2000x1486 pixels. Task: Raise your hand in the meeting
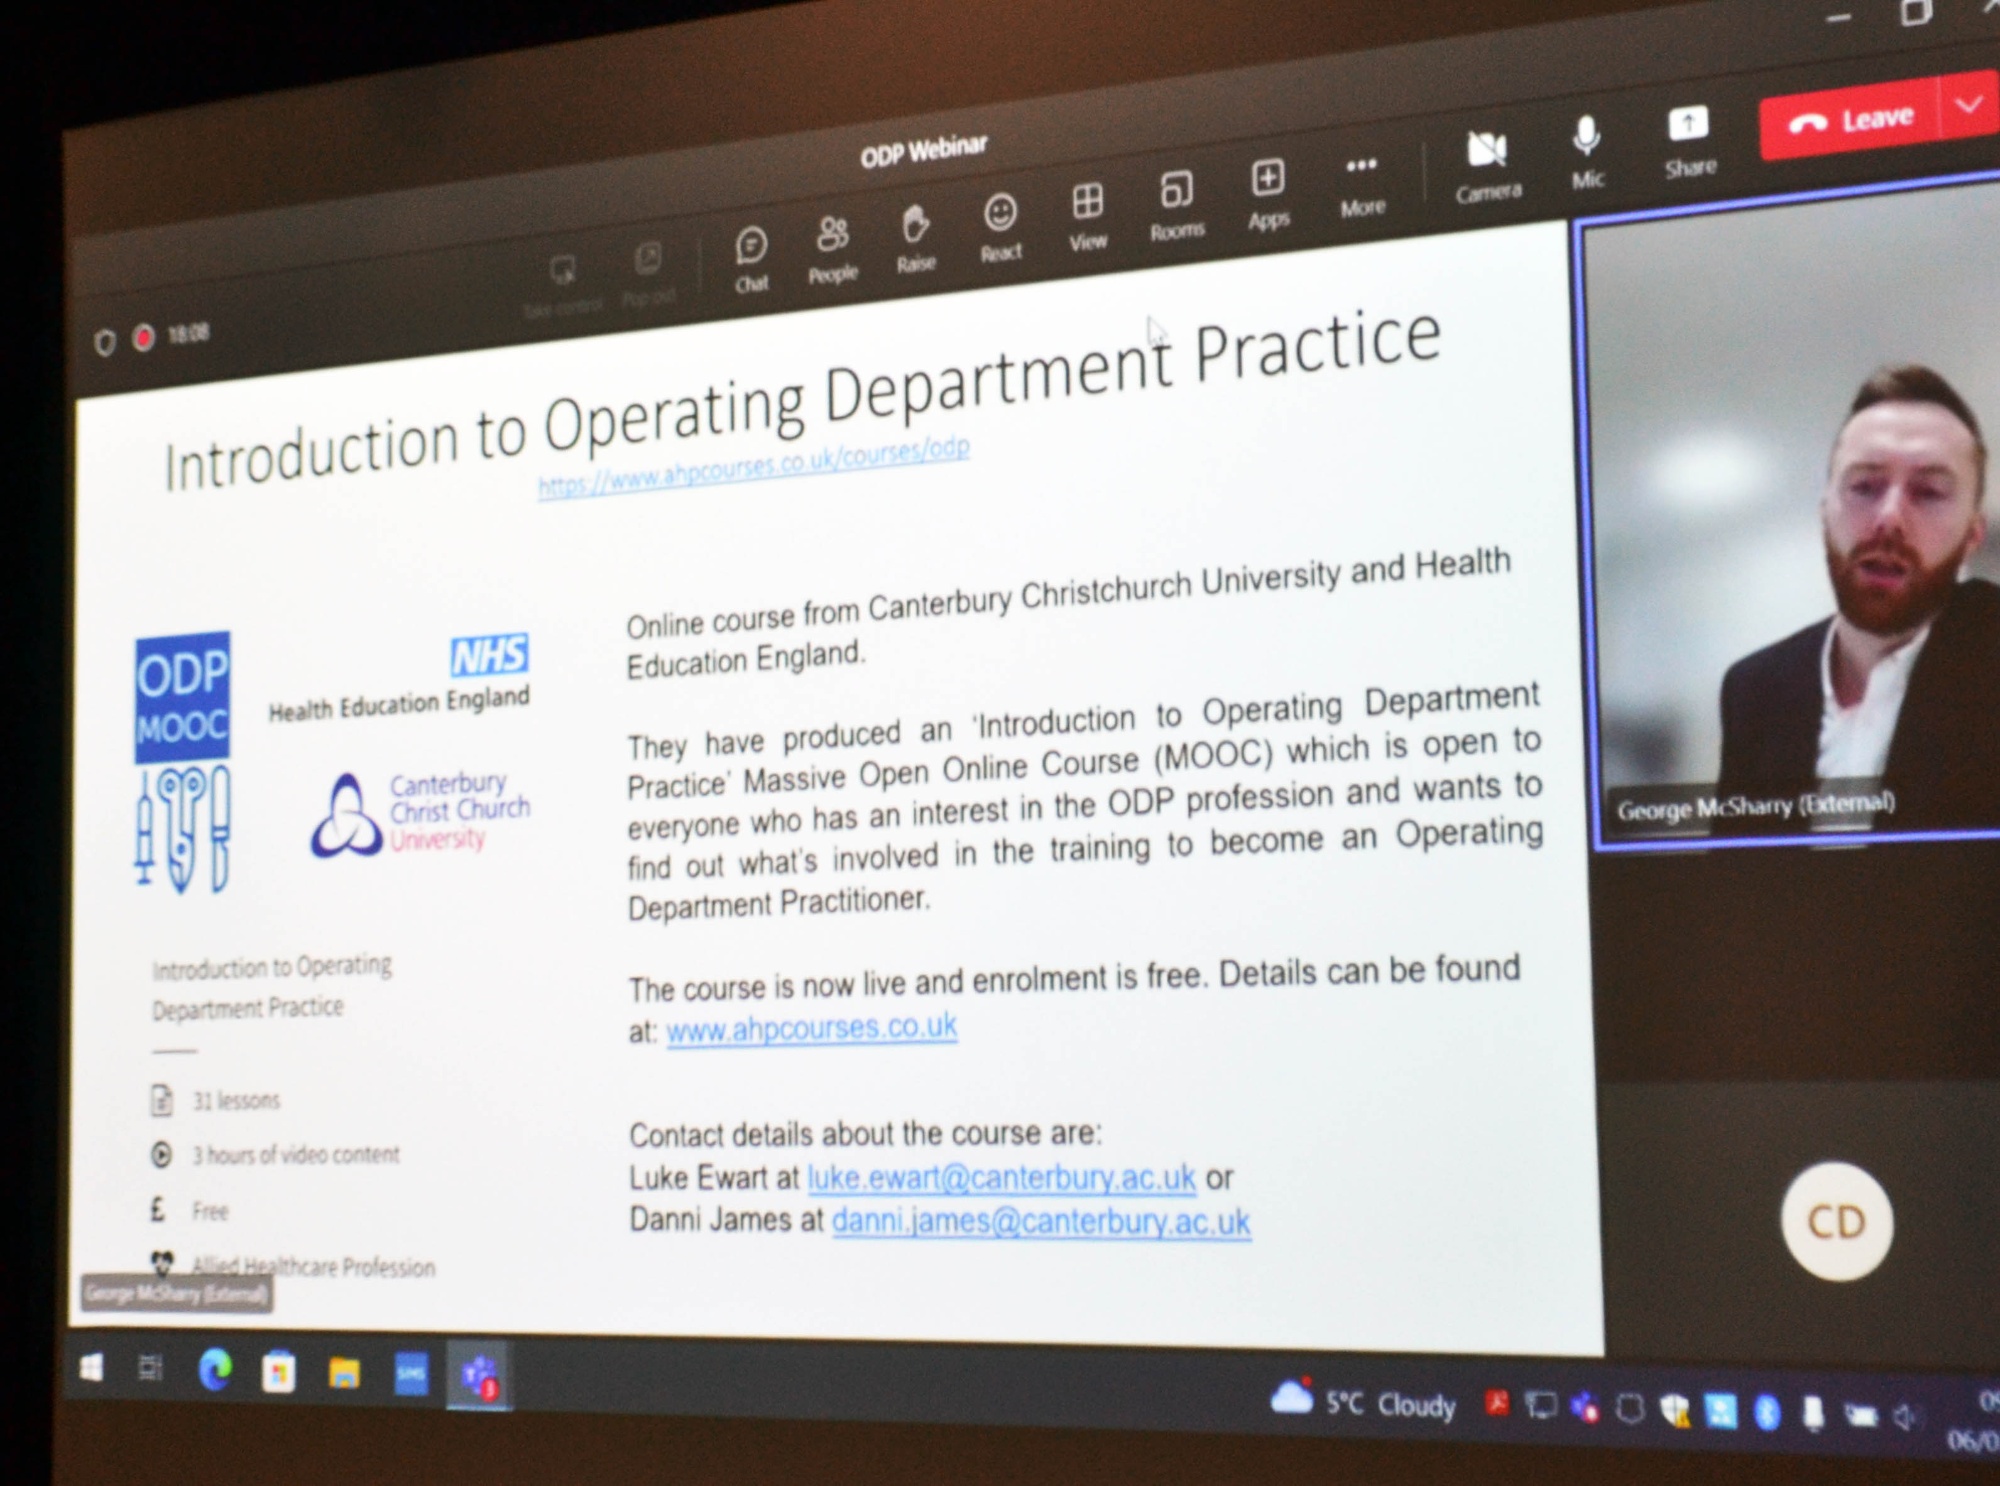click(915, 238)
